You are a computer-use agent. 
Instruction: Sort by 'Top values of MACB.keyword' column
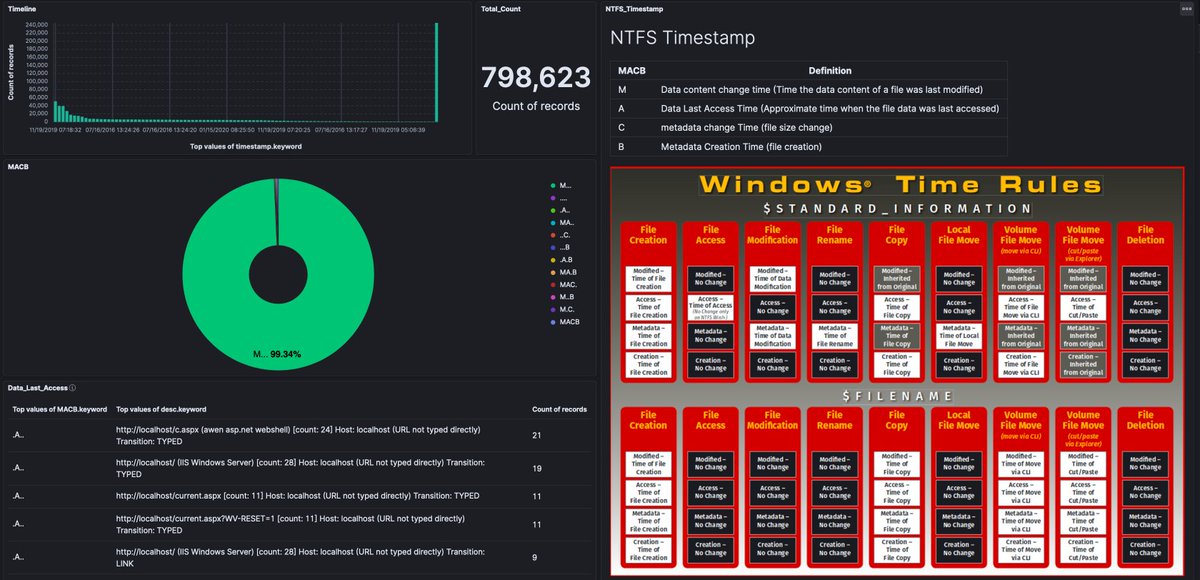(59, 409)
